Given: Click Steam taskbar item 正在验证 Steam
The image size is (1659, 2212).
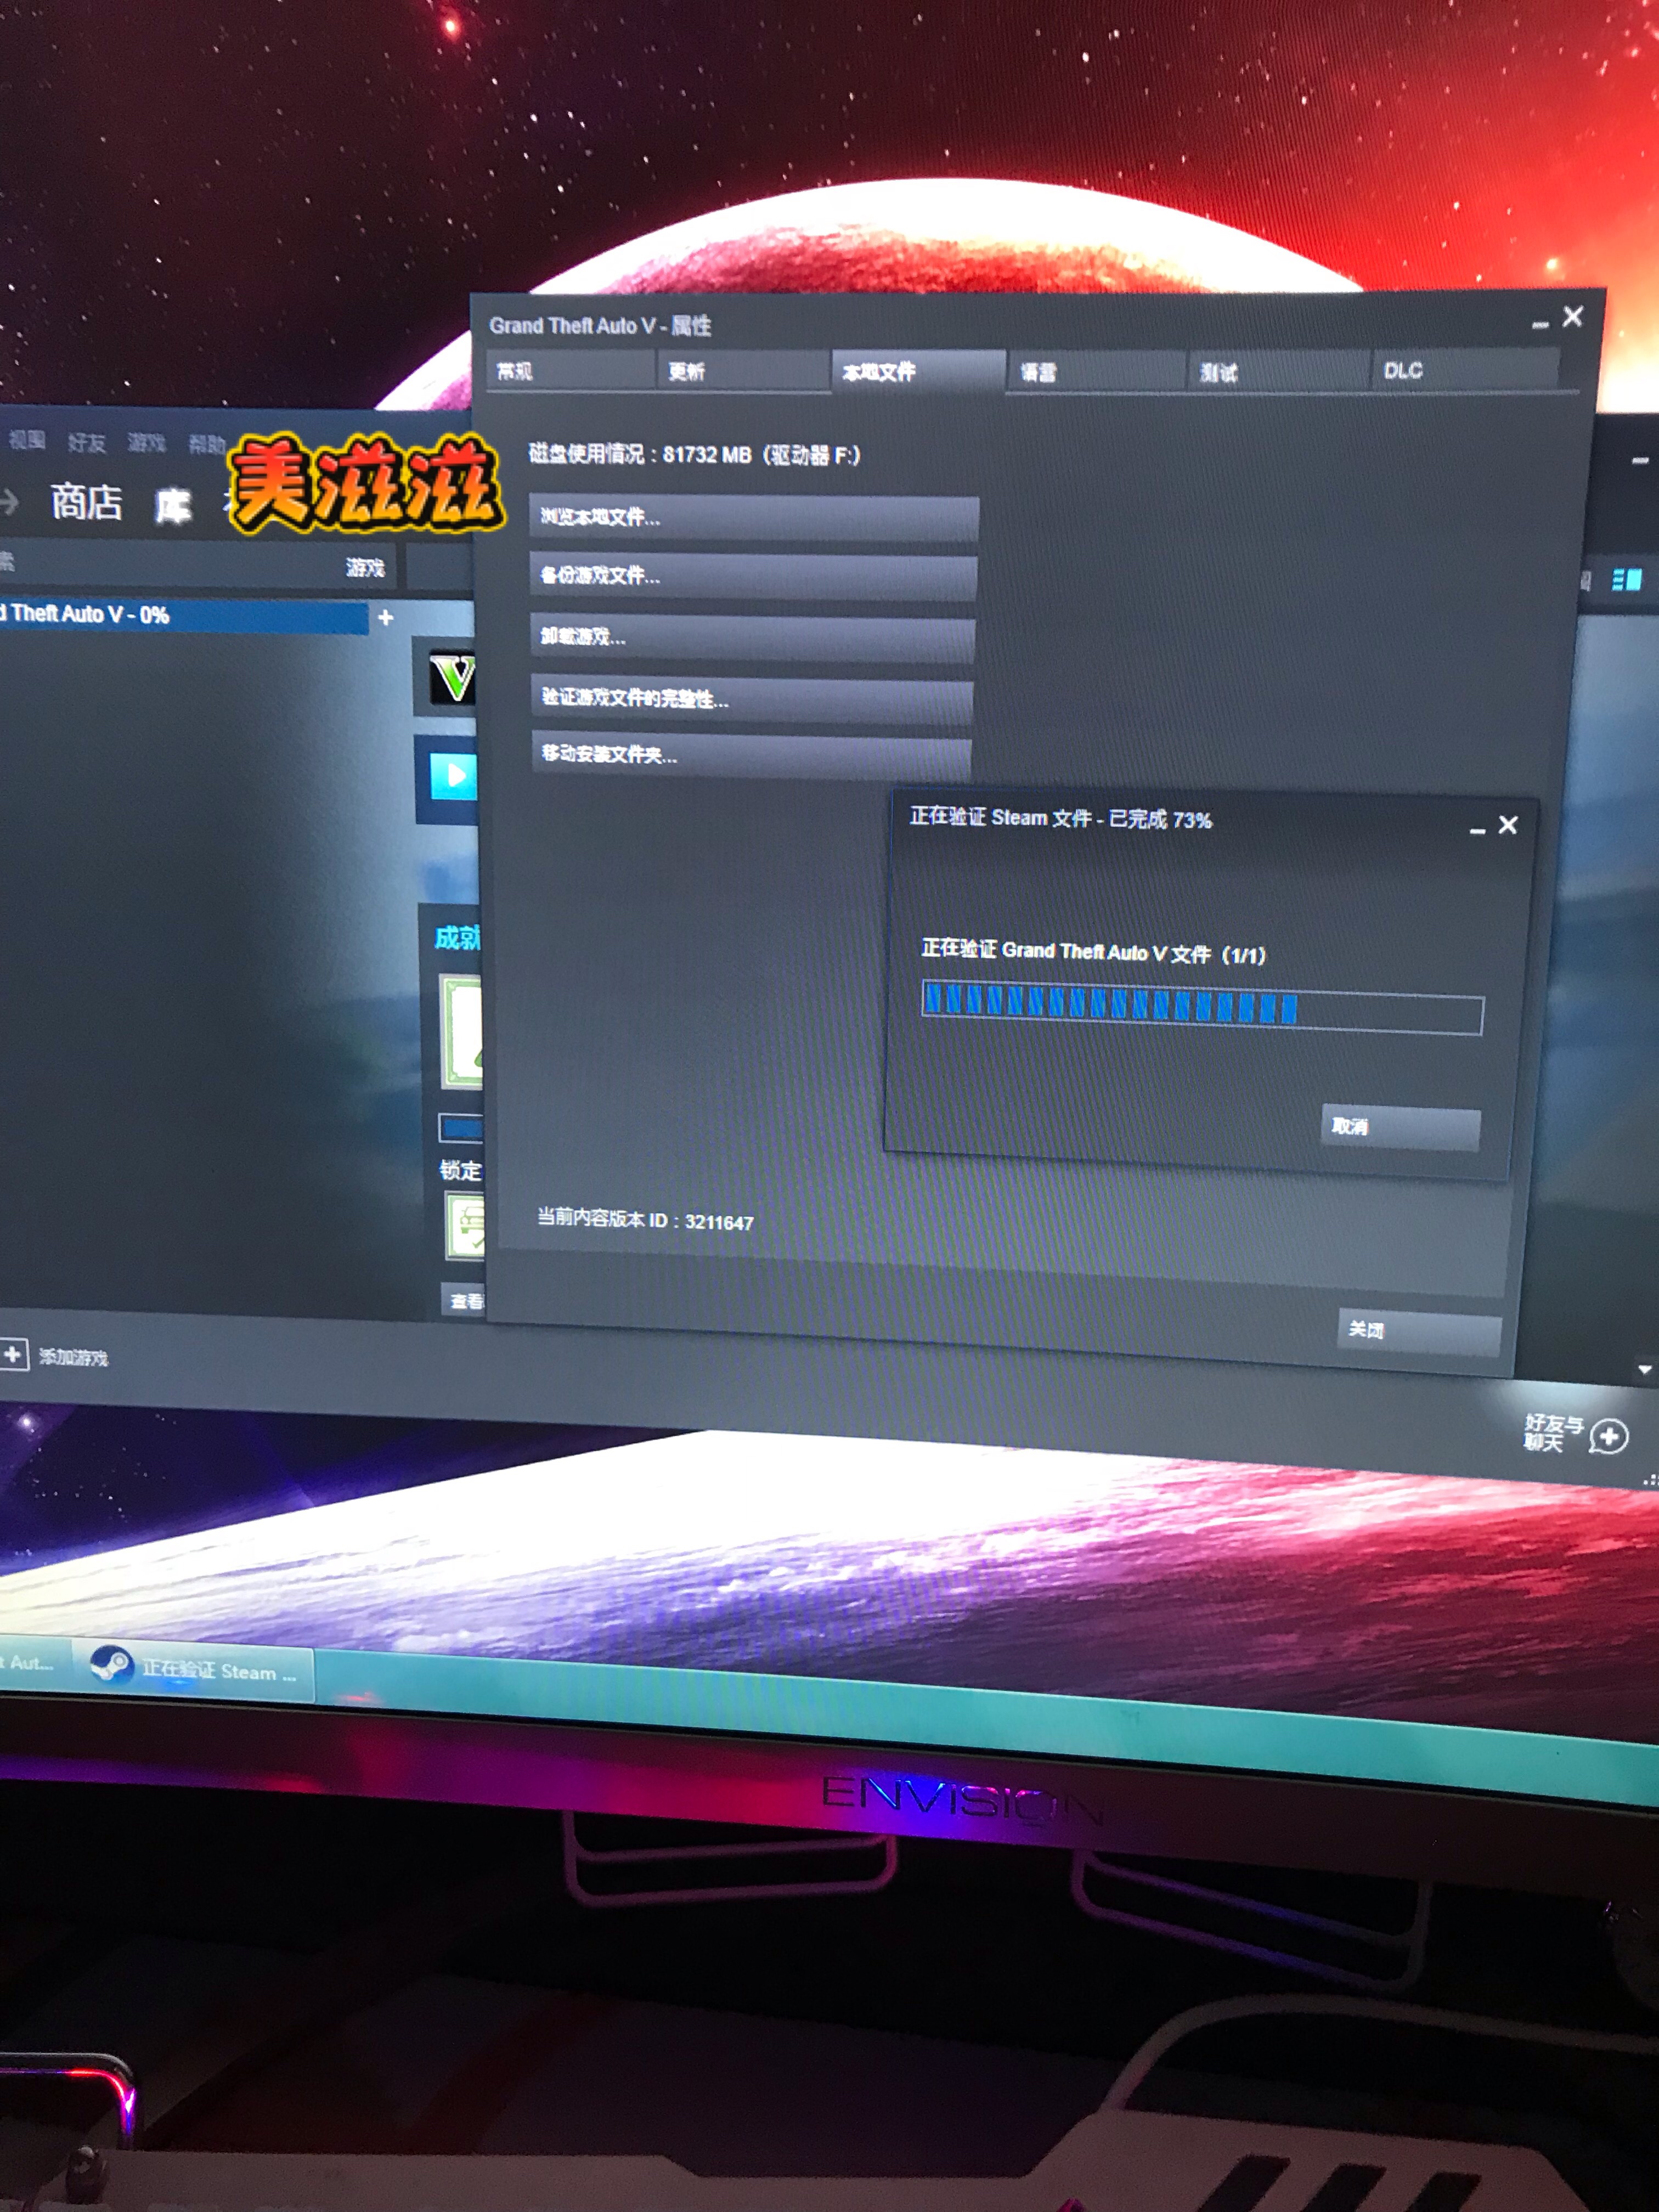Looking at the screenshot, I should click(x=194, y=1671).
